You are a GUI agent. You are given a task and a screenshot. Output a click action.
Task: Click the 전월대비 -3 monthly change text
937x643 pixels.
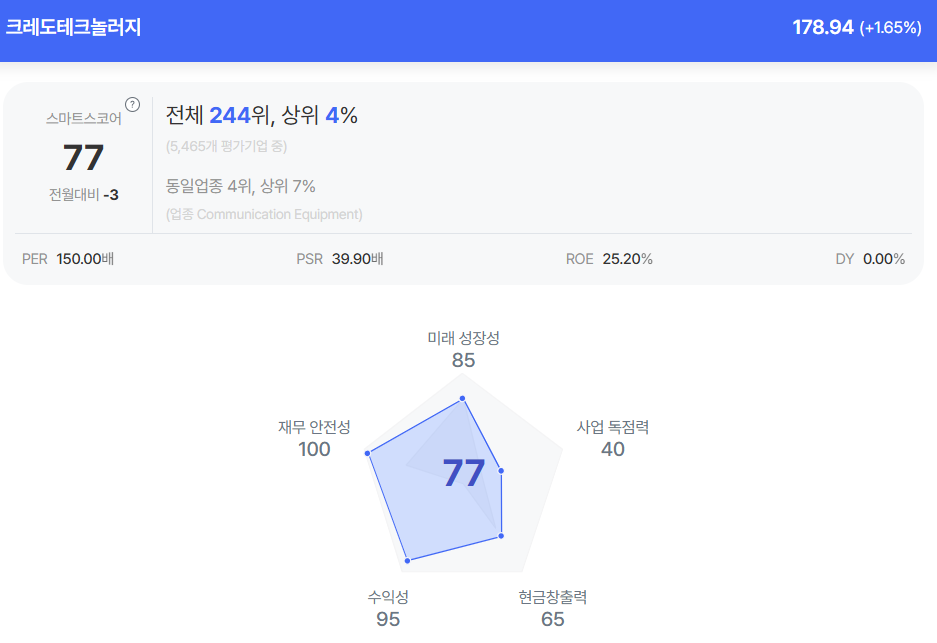click(x=83, y=194)
